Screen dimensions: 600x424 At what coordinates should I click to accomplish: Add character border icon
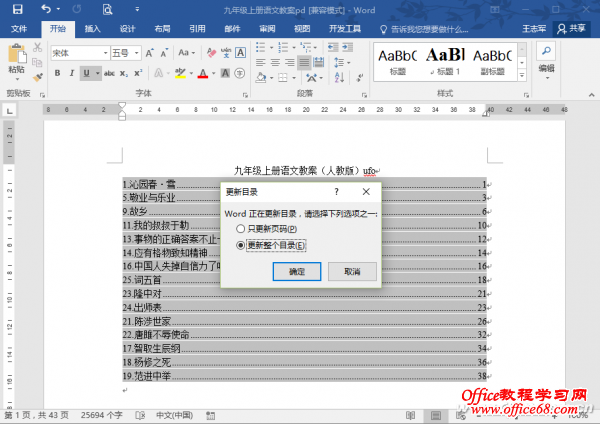(x=240, y=52)
